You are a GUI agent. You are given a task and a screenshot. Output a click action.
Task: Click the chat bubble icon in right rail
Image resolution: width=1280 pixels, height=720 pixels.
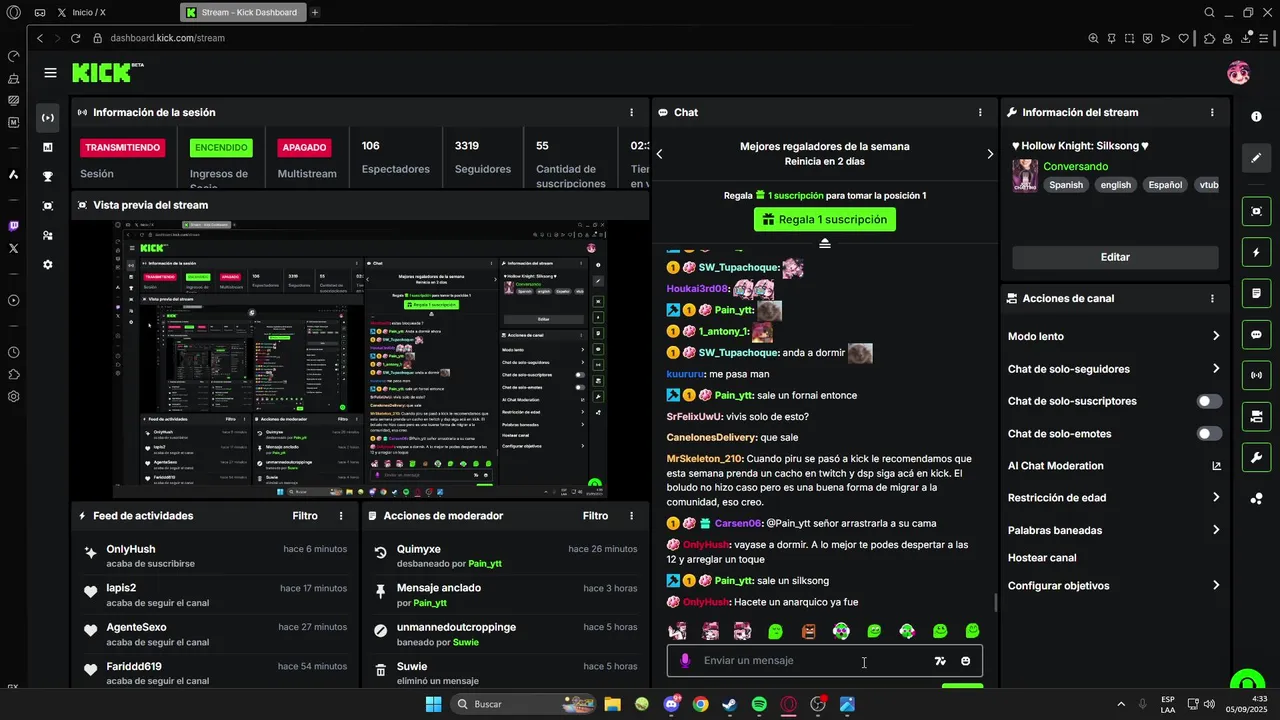[1256, 335]
